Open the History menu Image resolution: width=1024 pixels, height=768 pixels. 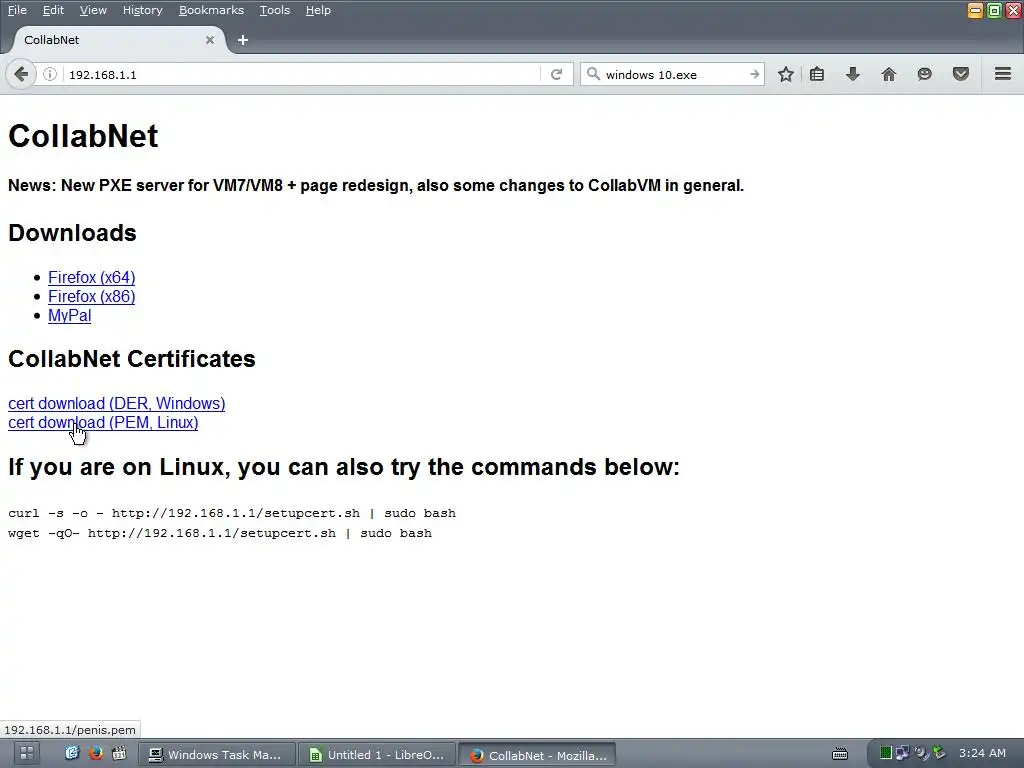142,10
